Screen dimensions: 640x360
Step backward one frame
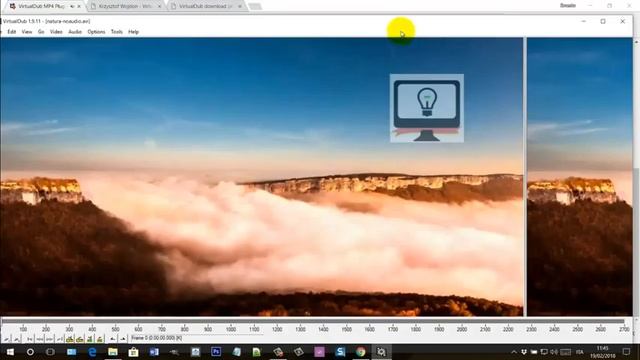point(39,339)
